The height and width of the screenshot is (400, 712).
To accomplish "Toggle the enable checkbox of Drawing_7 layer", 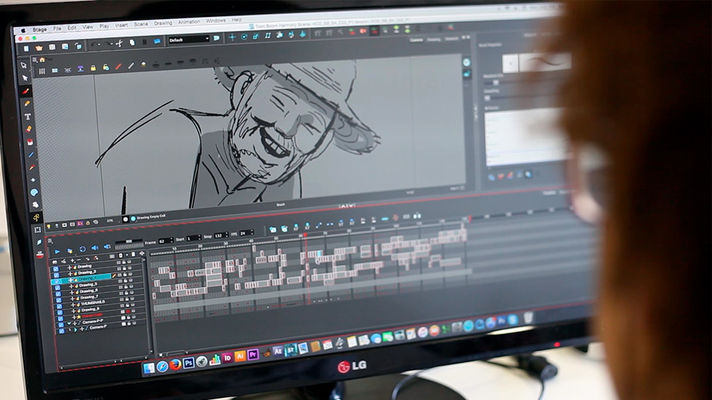I will [59, 300].
